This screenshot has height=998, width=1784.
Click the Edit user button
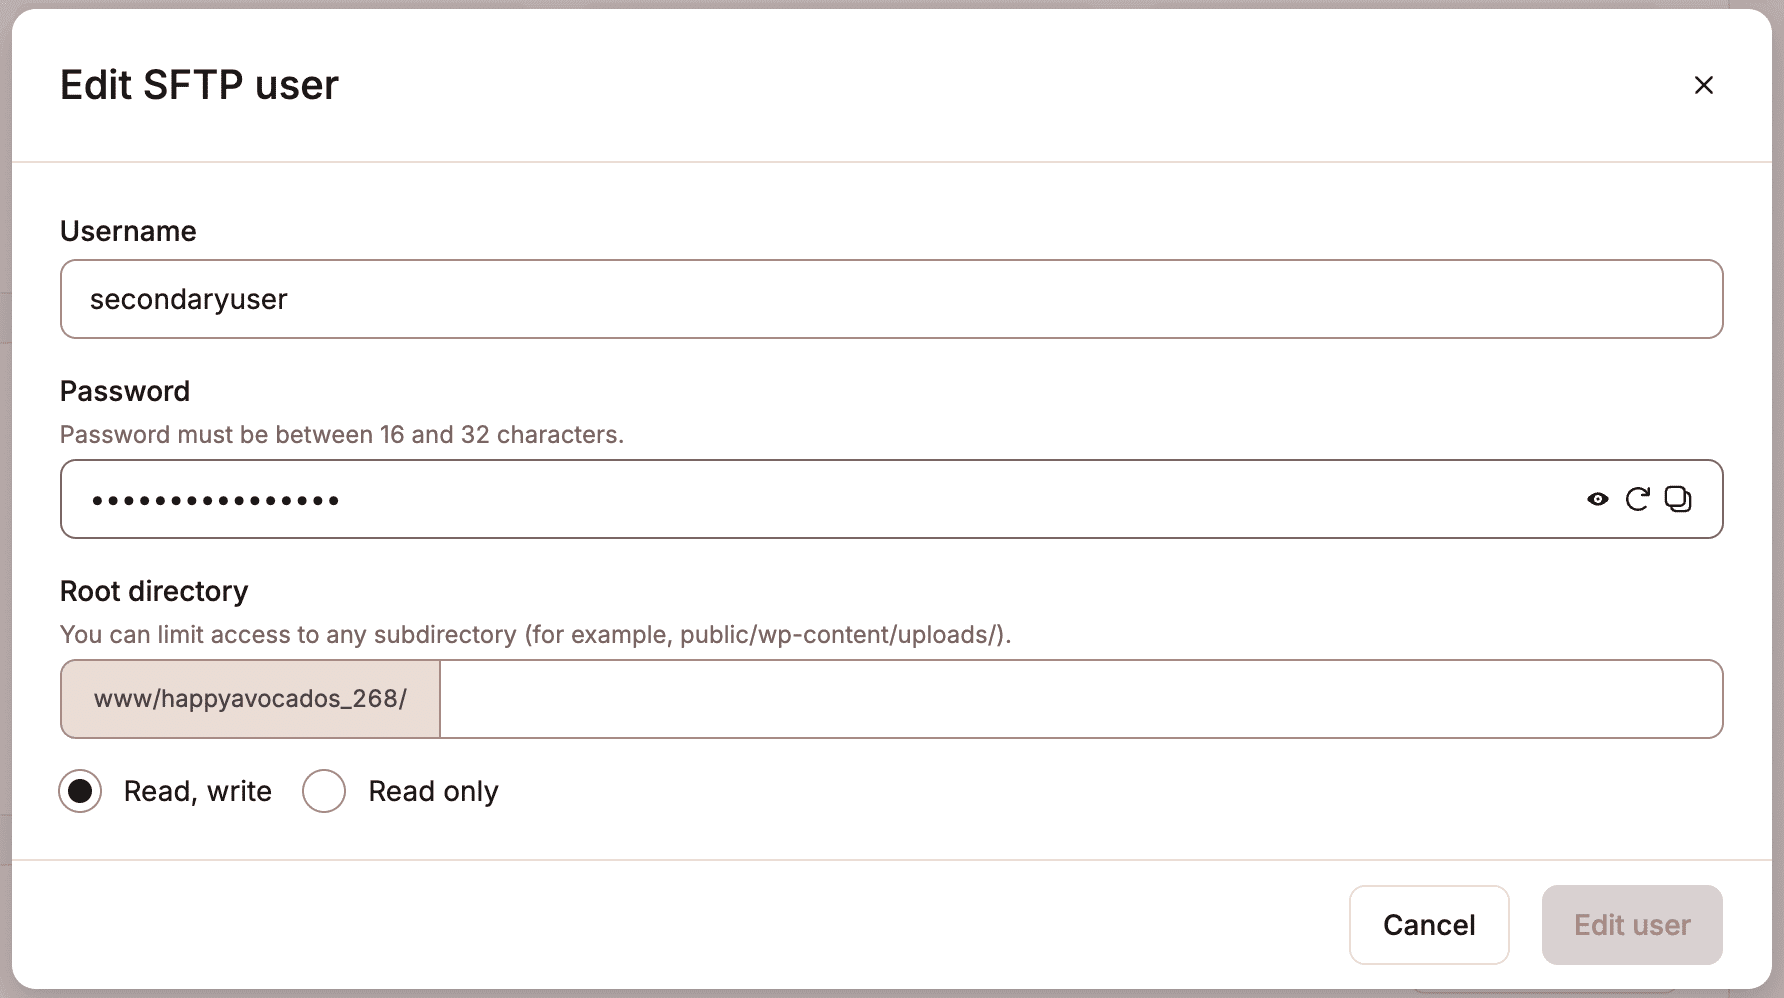tap(1632, 924)
